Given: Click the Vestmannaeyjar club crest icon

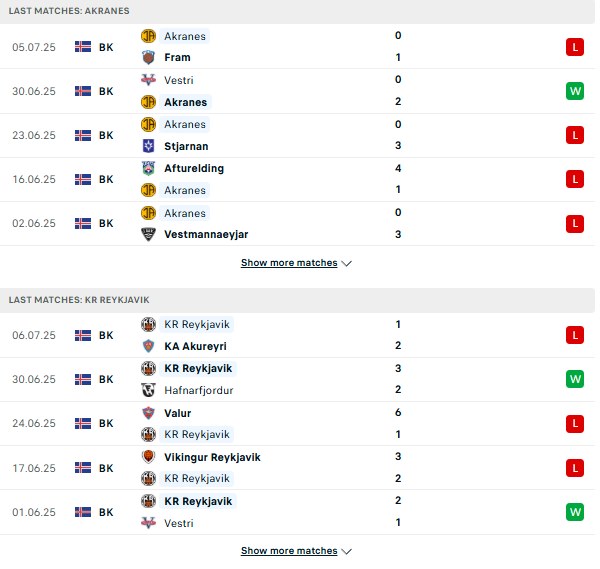Looking at the screenshot, I should point(148,234).
